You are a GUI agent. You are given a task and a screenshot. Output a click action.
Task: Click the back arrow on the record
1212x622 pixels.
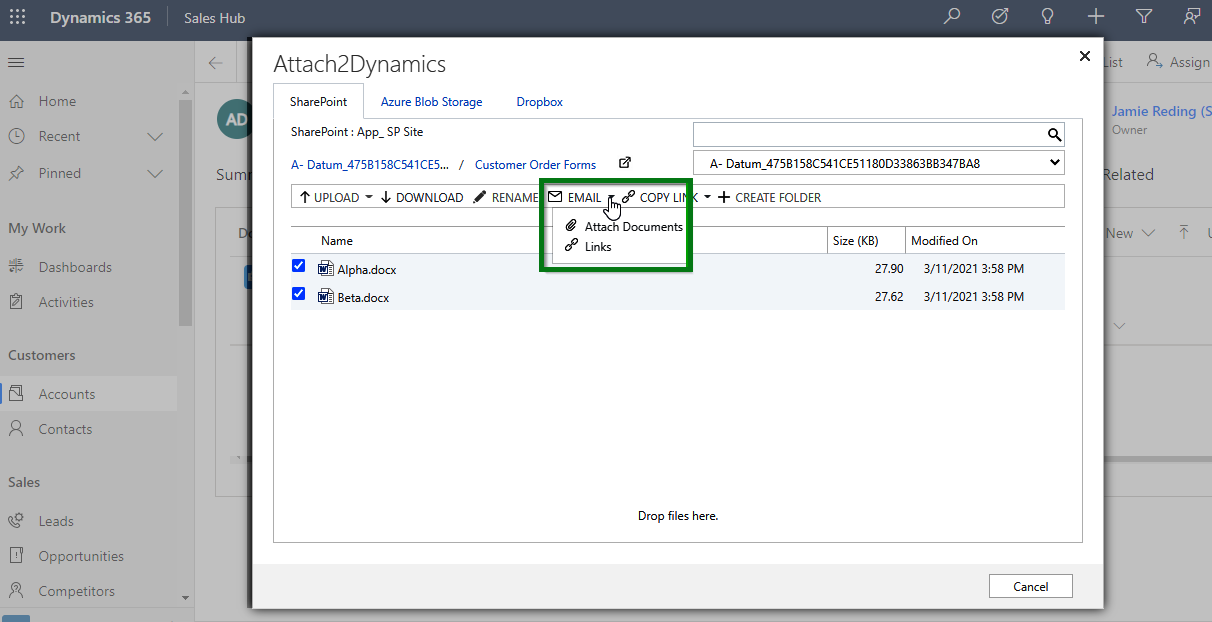pyautogui.click(x=216, y=63)
